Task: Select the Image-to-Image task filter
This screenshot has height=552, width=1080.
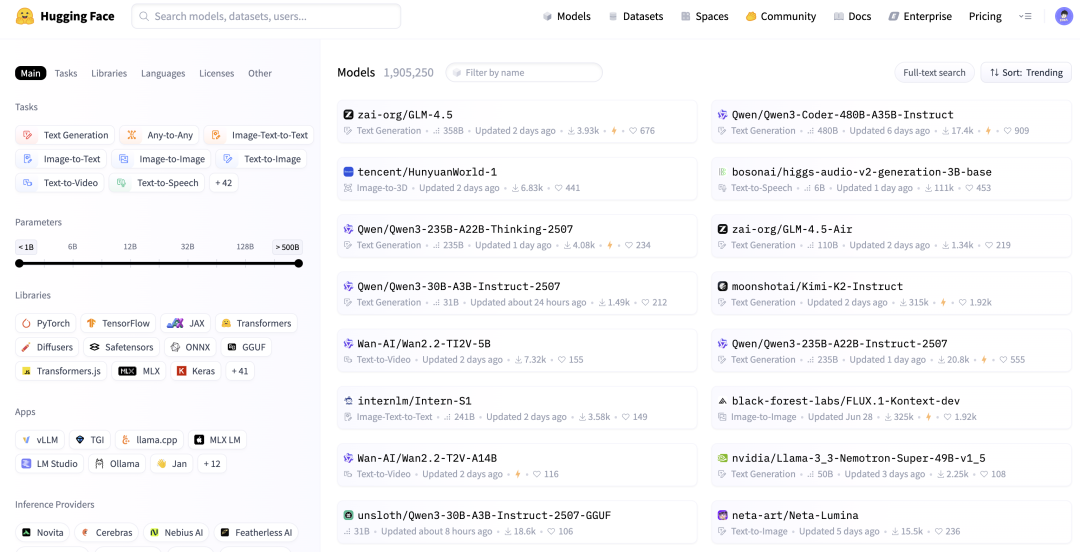Action: click(161, 159)
